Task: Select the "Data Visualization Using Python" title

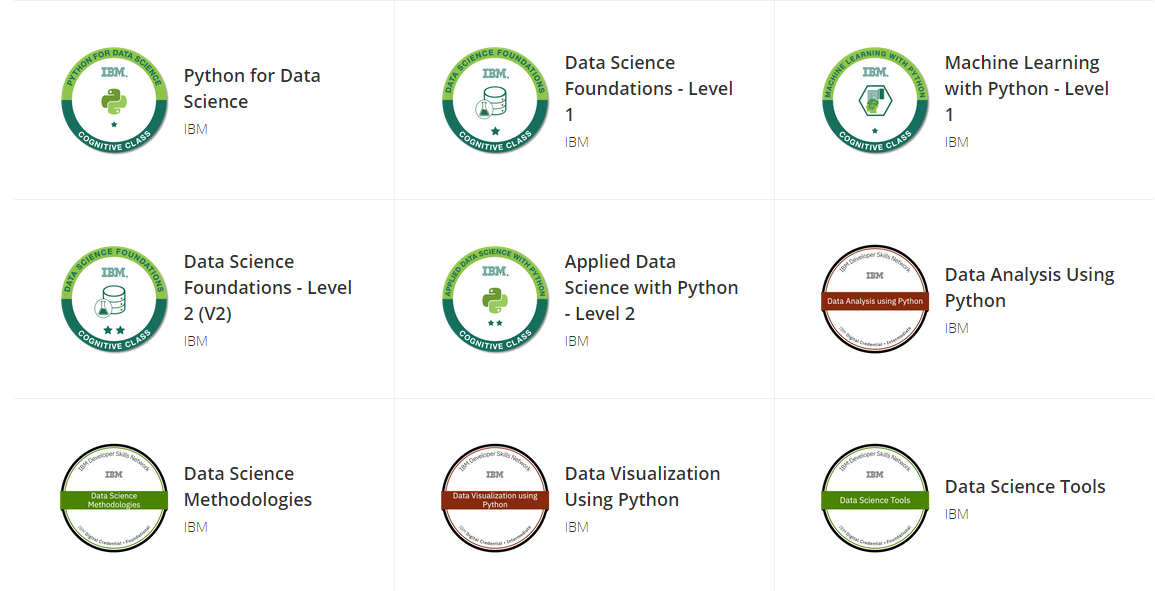Action: (x=642, y=486)
